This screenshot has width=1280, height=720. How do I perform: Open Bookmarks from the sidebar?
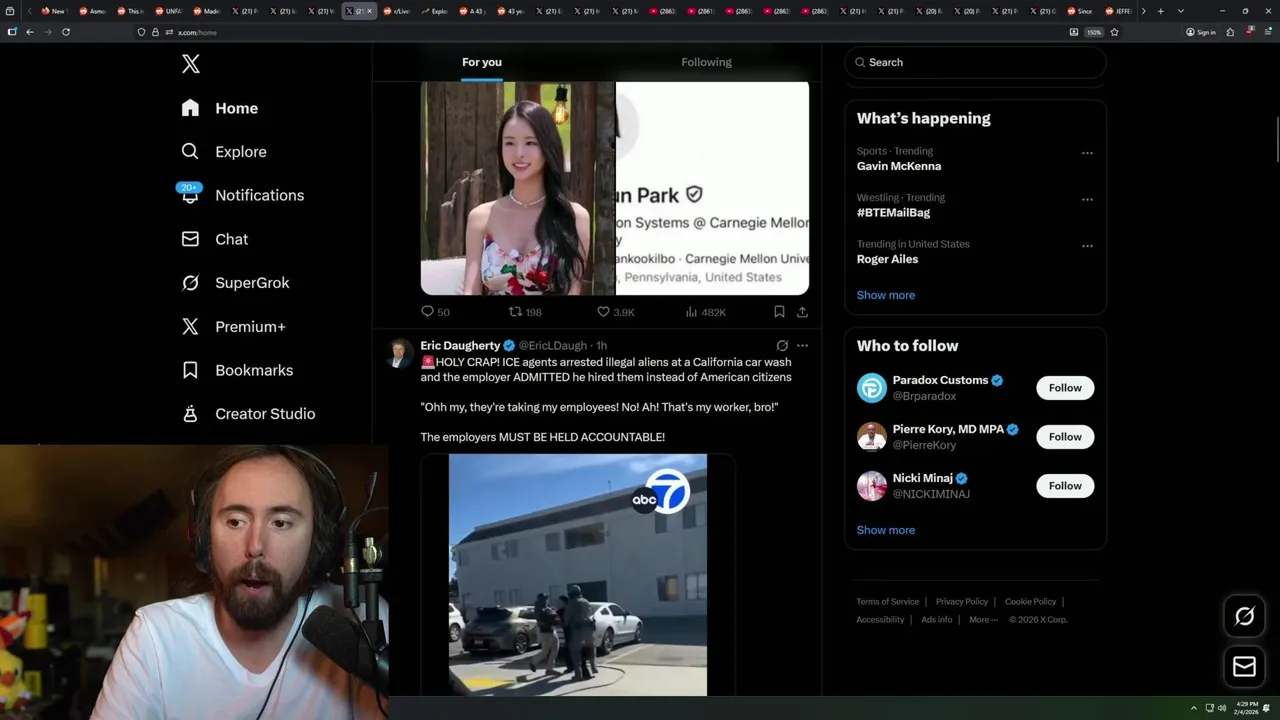238,370
